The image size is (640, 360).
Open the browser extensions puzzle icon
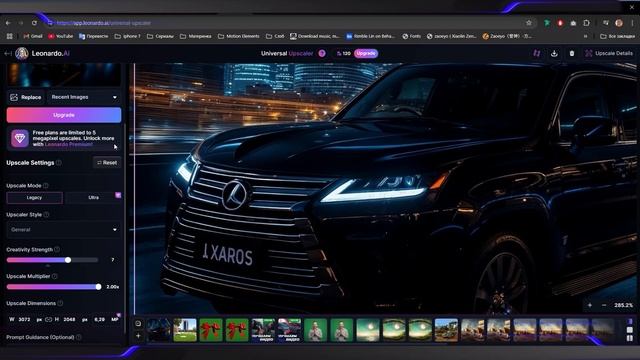[587, 23]
